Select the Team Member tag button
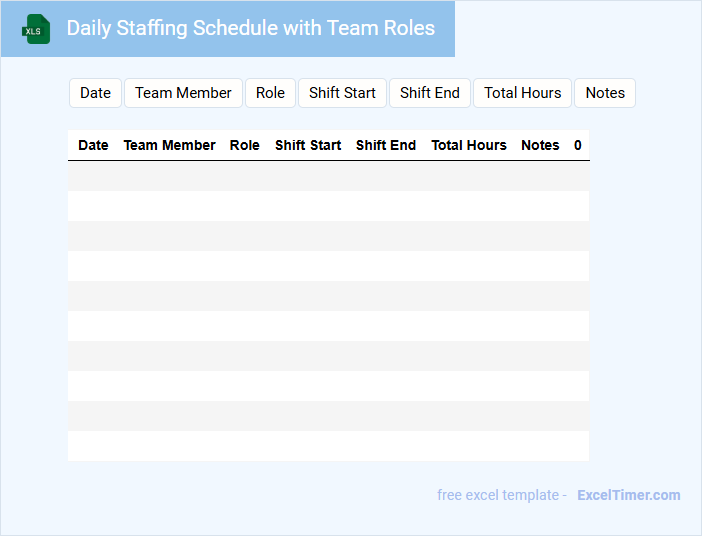Screen dimensions: 702x536 pyautogui.click(x=183, y=93)
